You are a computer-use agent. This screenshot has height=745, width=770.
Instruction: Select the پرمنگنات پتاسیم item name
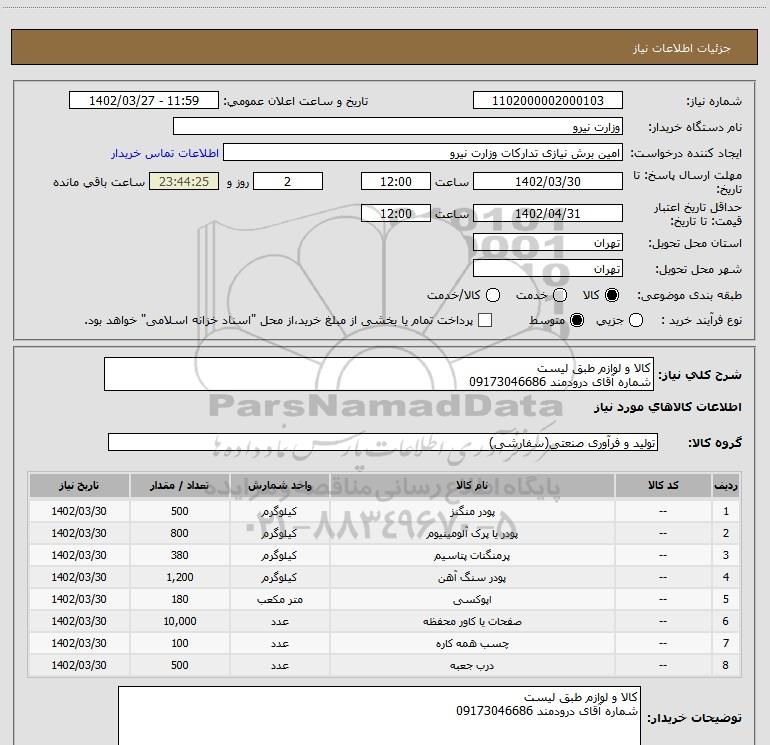[472, 555]
